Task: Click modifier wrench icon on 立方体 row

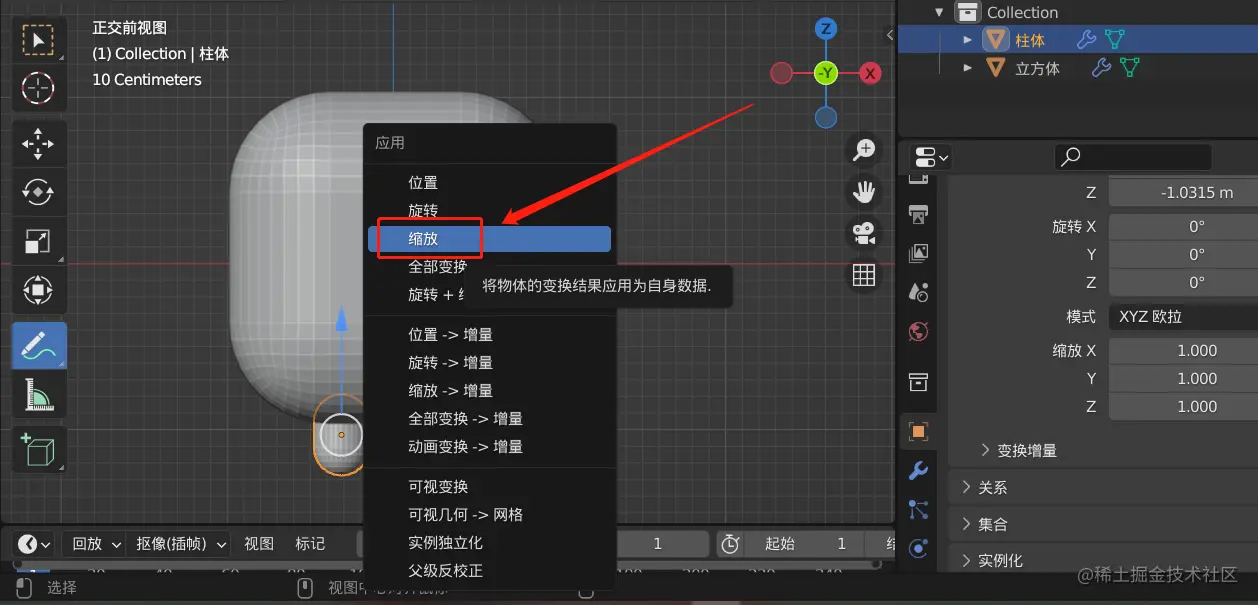Action: click(x=1101, y=68)
